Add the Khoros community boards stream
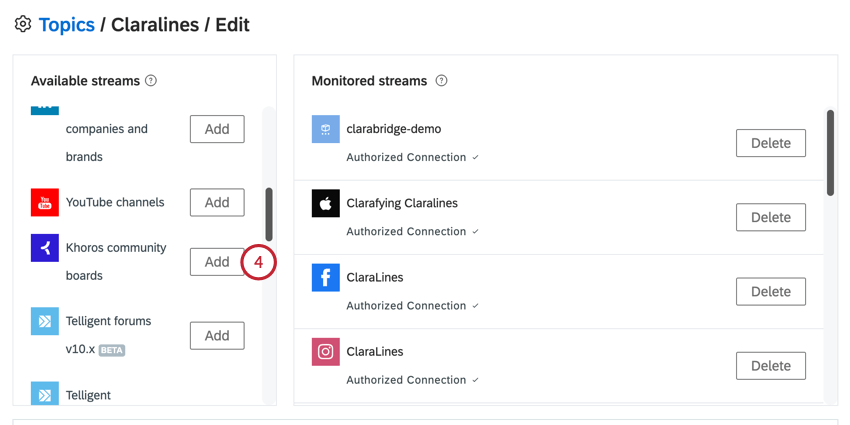This screenshot has height=425, width=850. coord(217,262)
